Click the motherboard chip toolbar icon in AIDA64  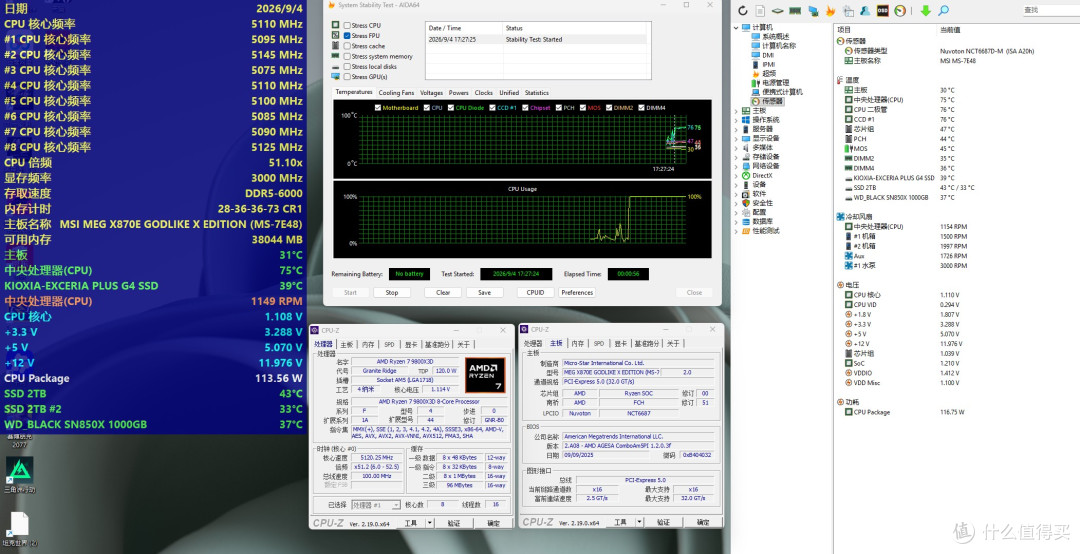point(778,10)
